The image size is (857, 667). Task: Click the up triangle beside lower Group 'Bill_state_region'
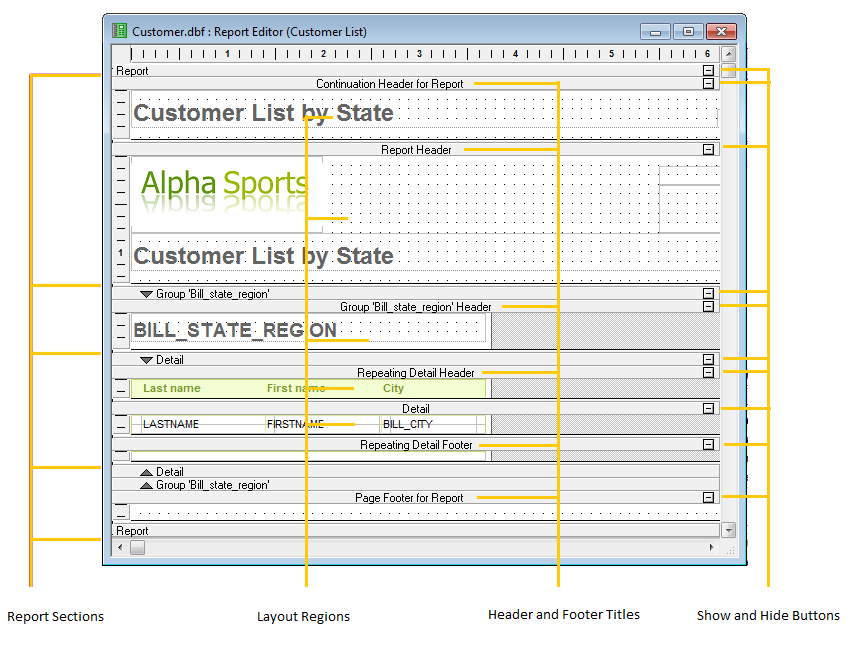click(146, 485)
